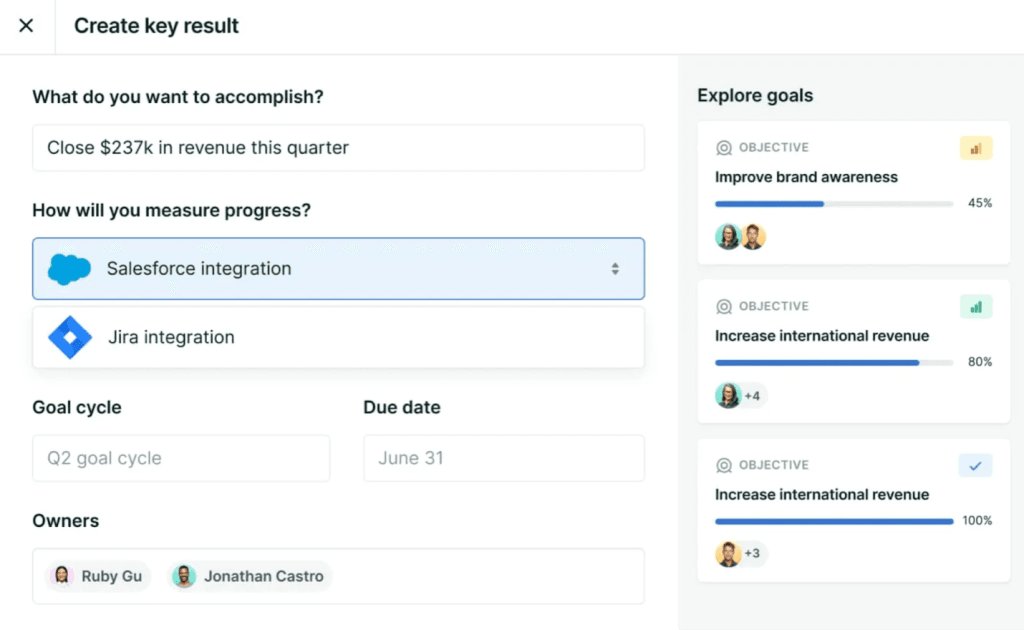Click the Improve brand awareness 45% progress bar

[x=833, y=204]
